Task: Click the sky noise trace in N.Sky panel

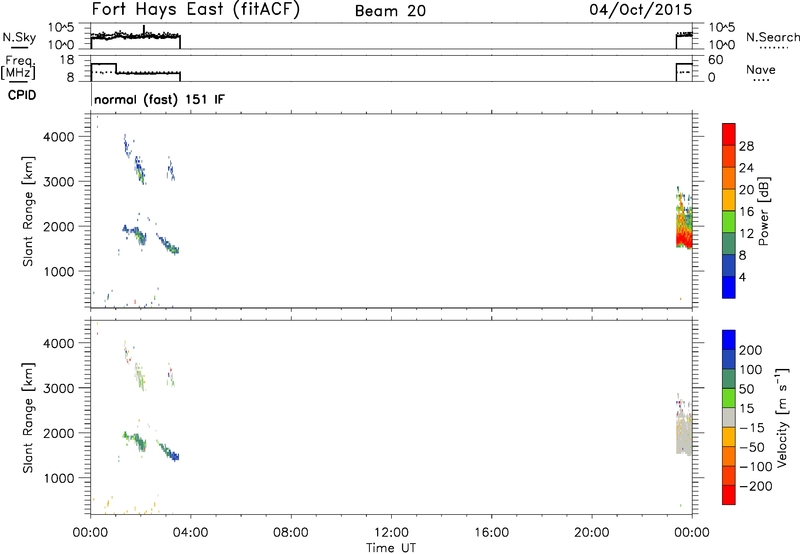Action: pyautogui.click(x=136, y=36)
